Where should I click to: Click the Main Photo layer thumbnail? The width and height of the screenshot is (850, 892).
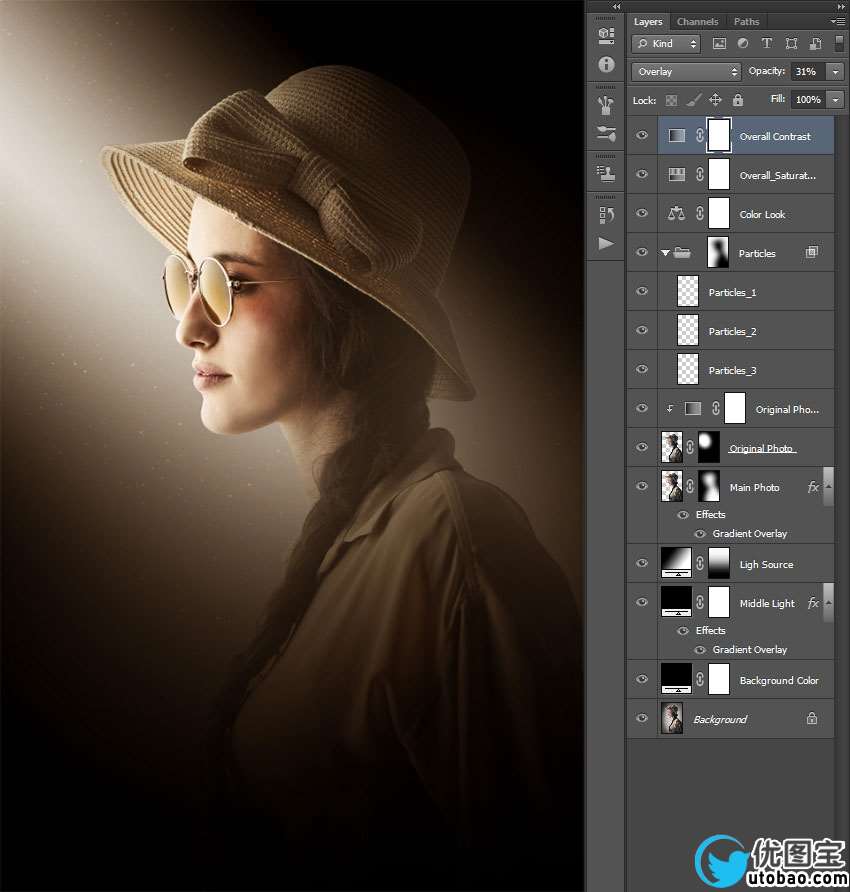[x=672, y=486]
